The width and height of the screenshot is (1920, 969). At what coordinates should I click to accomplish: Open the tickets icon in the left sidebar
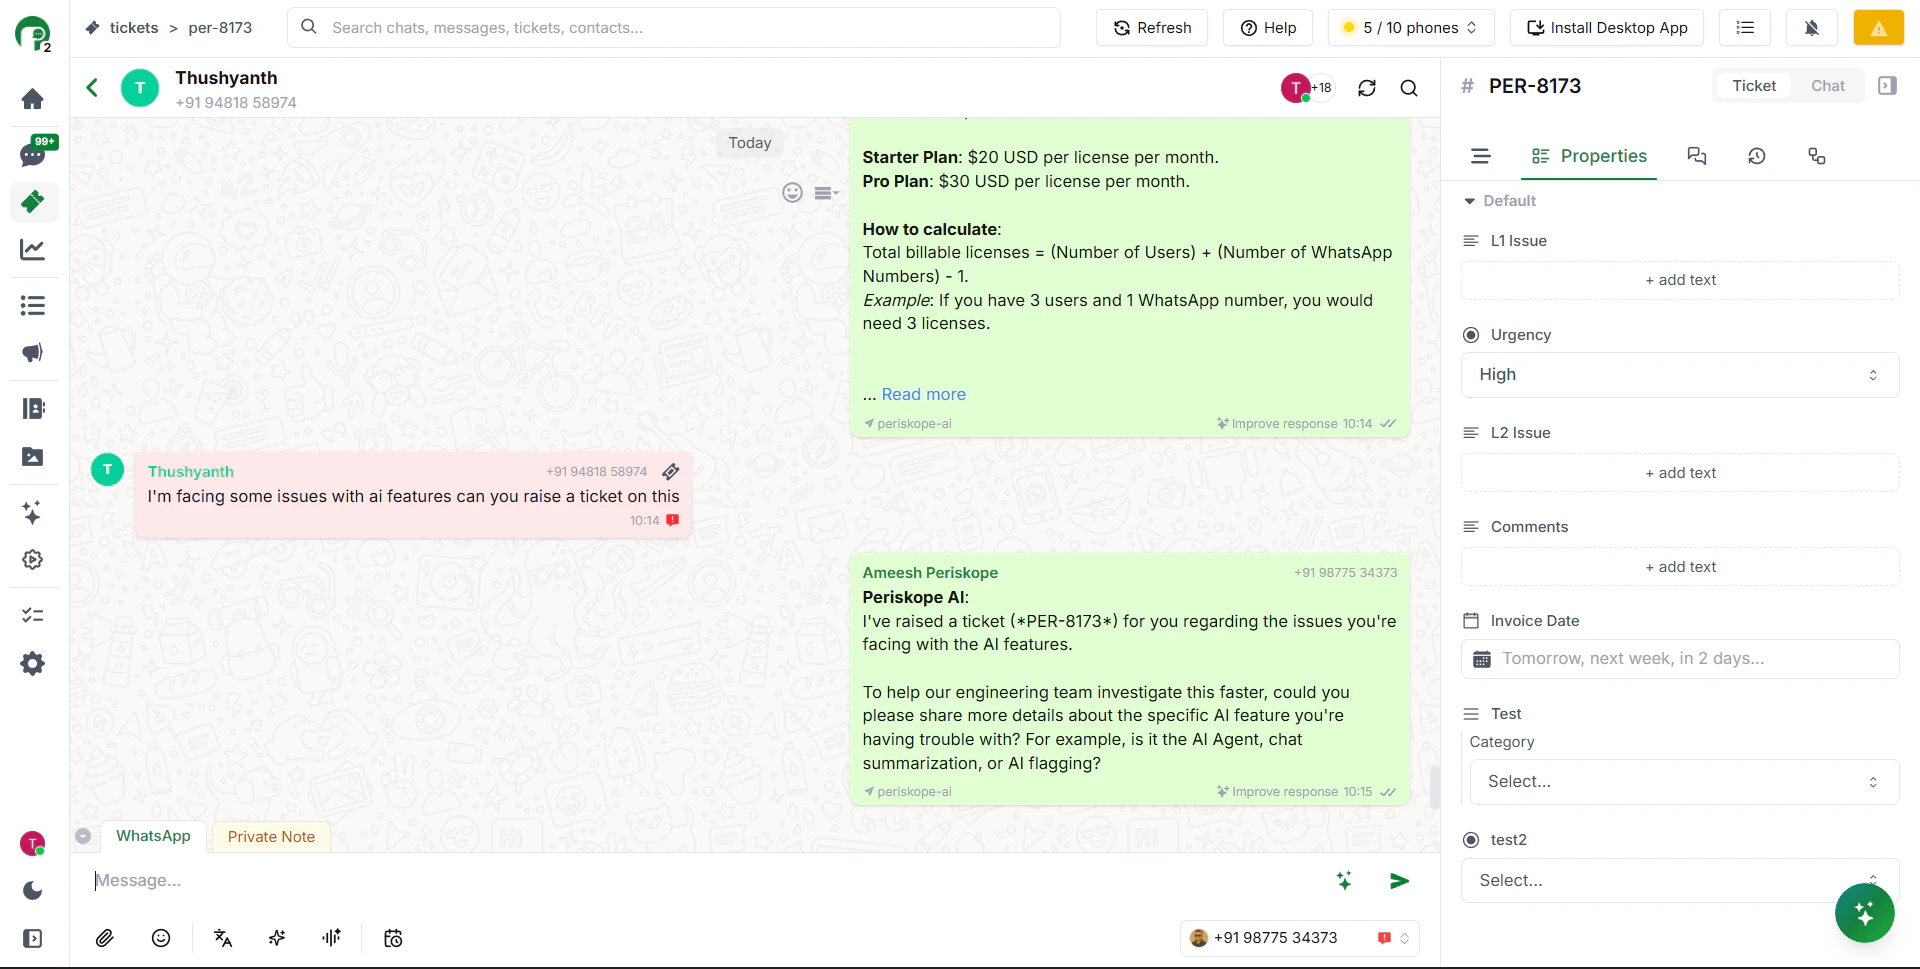[33, 201]
